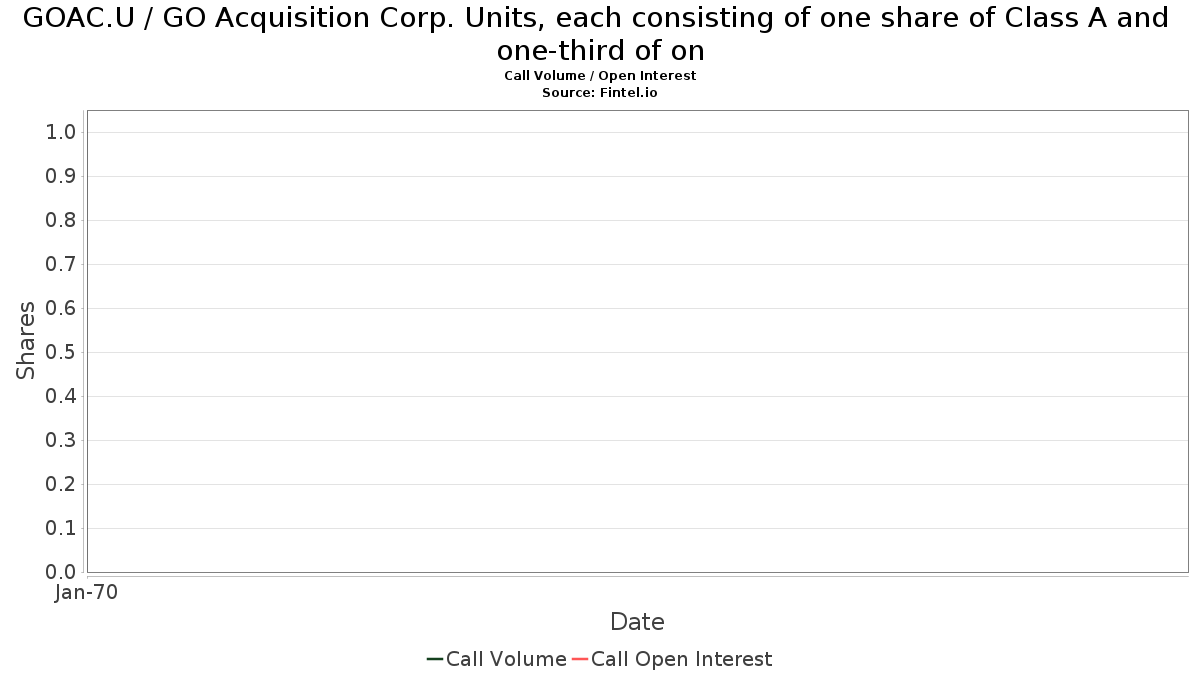This screenshot has height=675, width=1200.
Task: Open the Source: Fintel.io credit text
Action: click(600, 92)
